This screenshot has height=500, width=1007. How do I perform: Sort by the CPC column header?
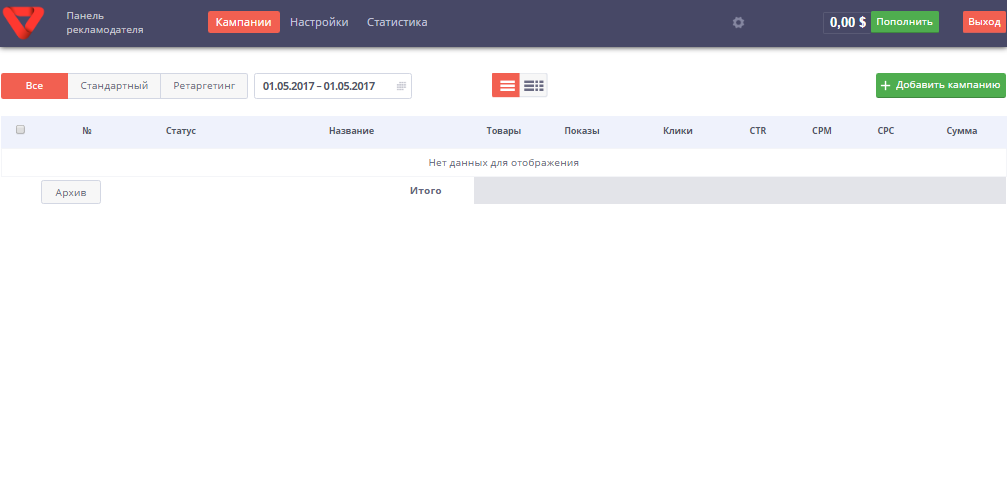[886, 131]
